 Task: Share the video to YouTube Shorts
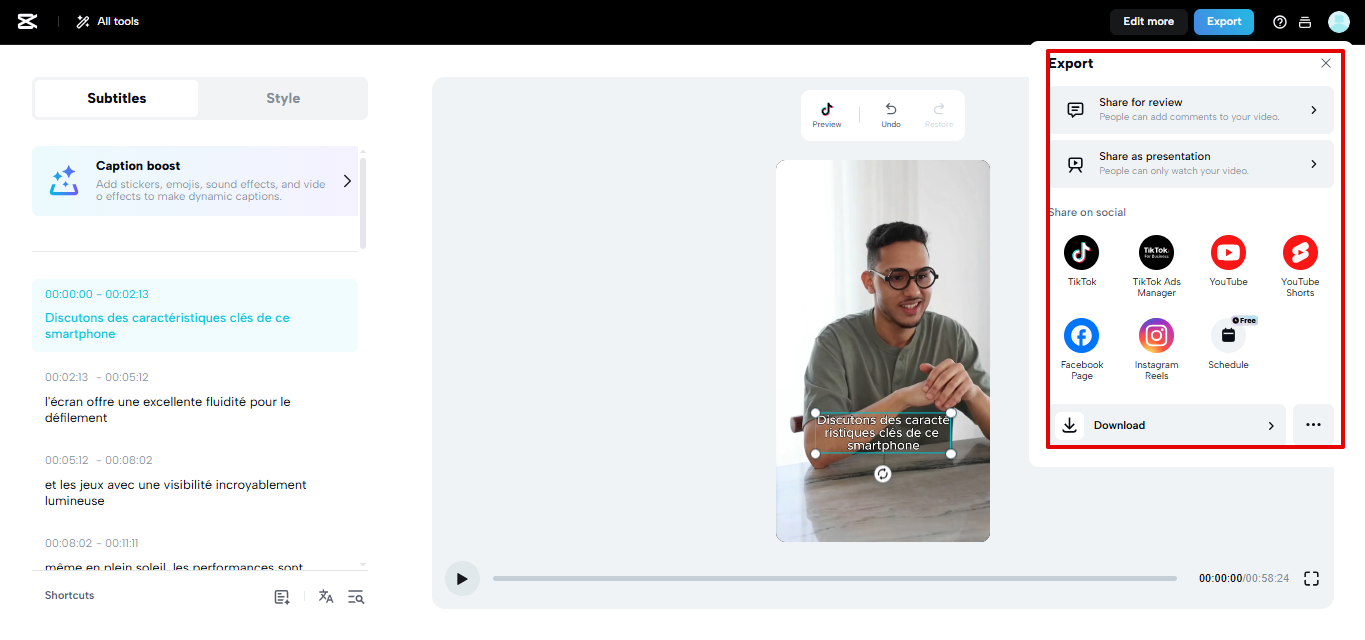point(1299,253)
